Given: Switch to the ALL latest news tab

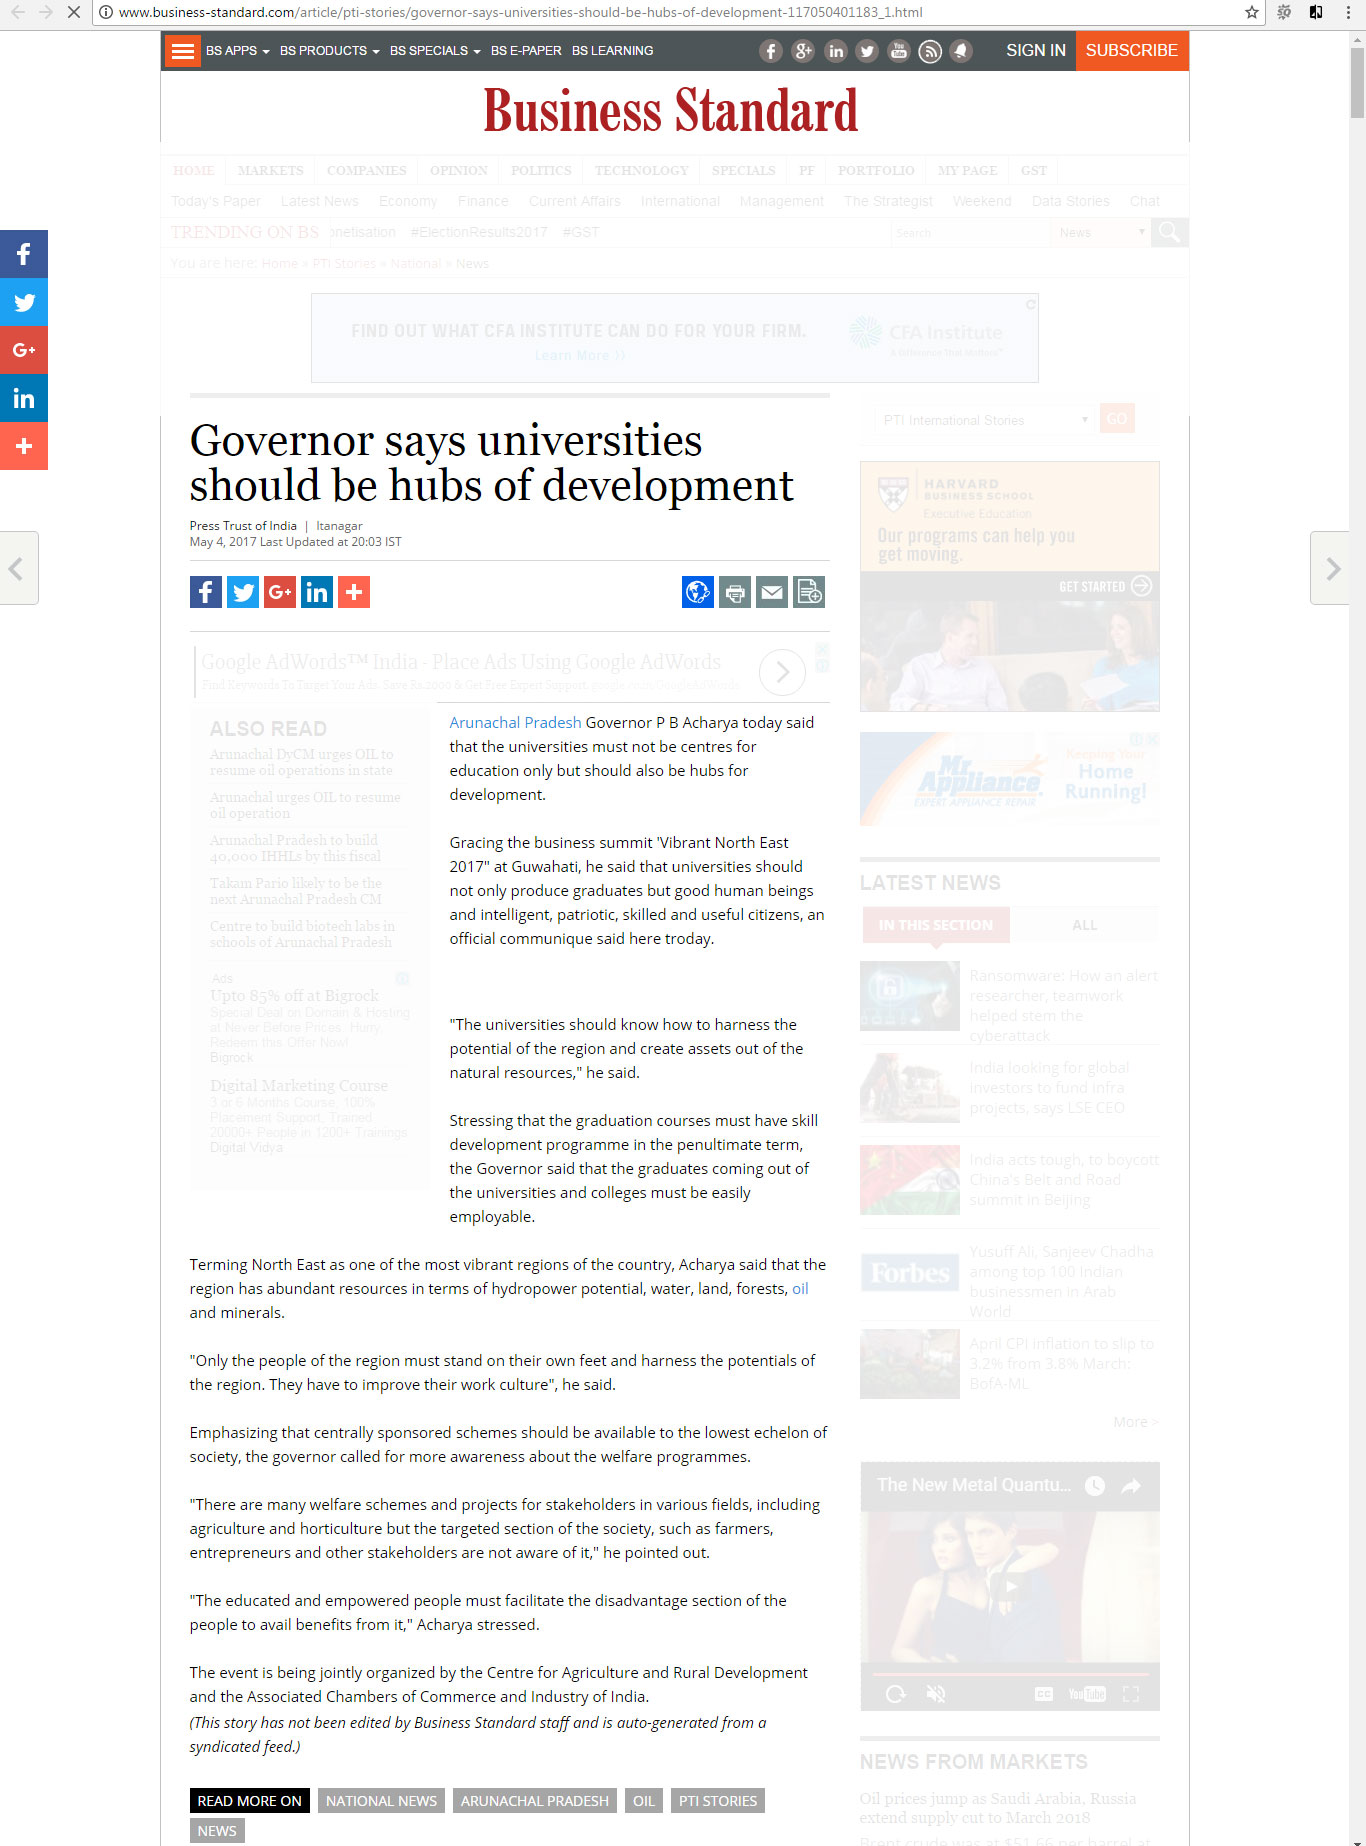Looking at the screenshot, I should 1084,925.
